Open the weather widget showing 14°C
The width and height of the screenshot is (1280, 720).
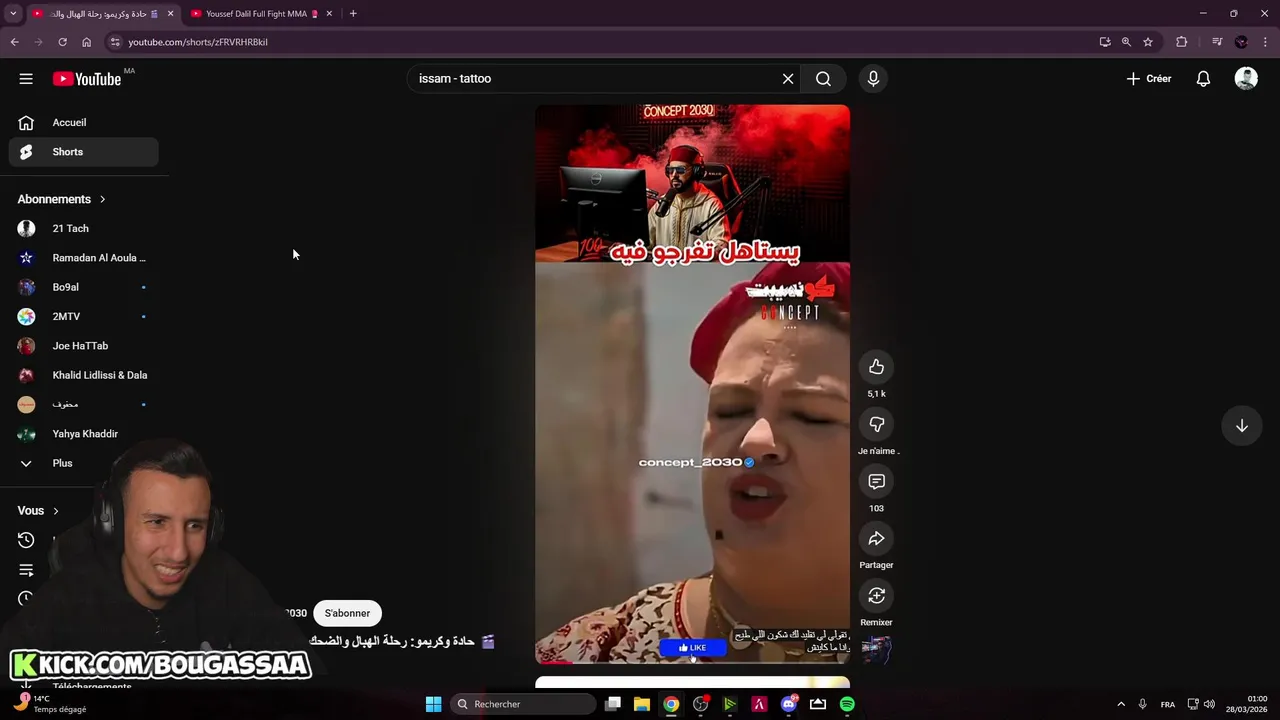50,704
